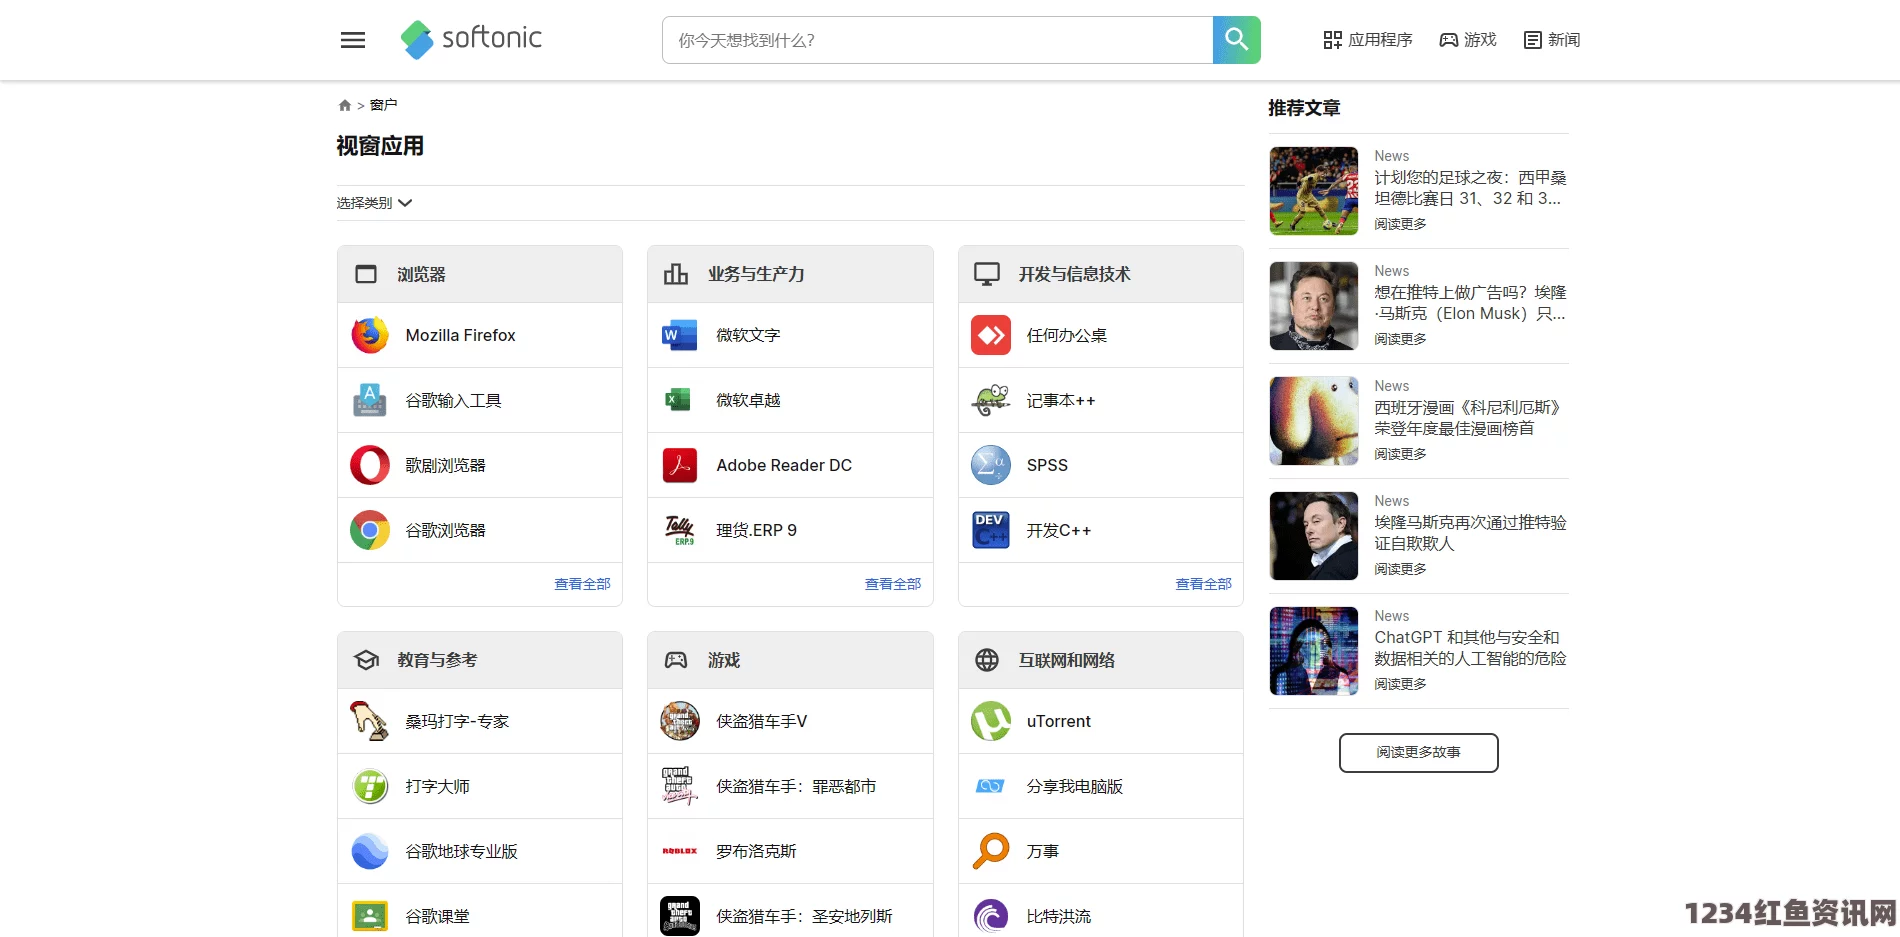The image size is (1900, 937).
Task: Click the 比特洪流 icon
Action: tap(991, 916)
